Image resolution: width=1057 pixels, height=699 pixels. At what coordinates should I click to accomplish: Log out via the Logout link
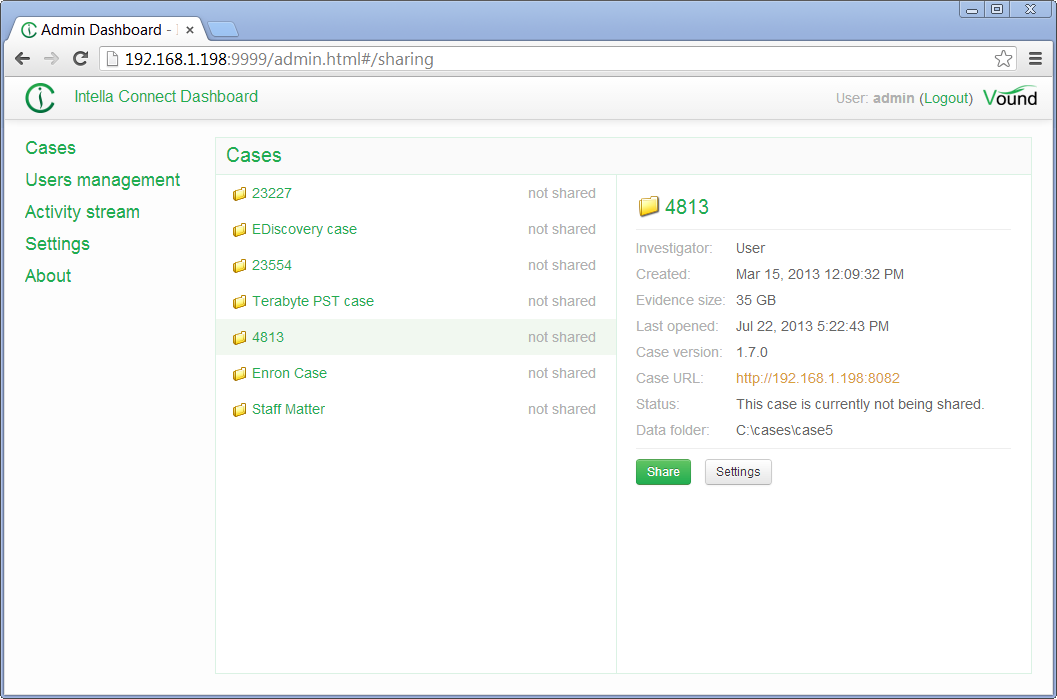click(x=945, y=98)
